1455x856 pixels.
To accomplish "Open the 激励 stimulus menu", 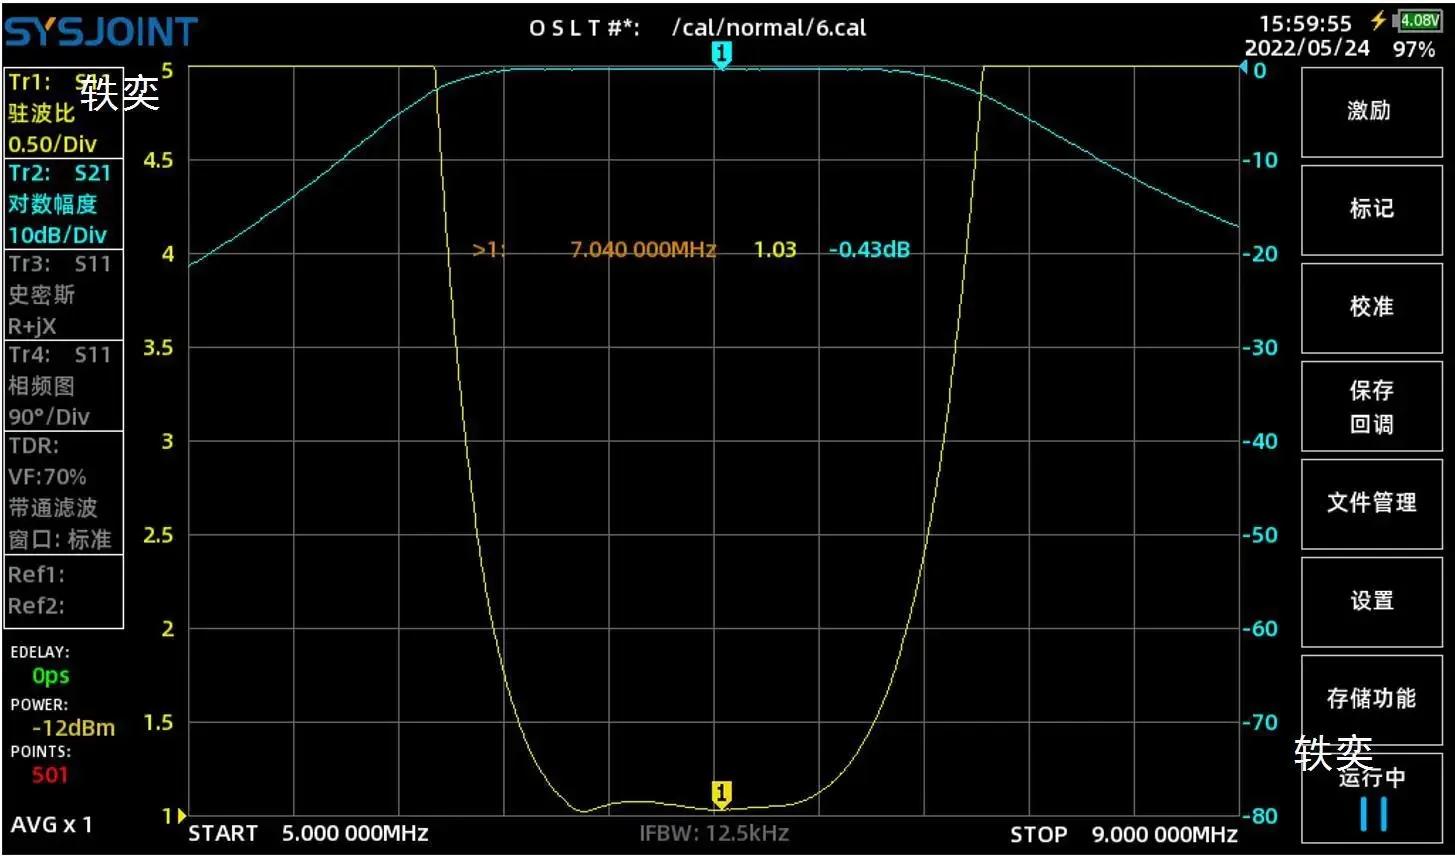I will pyautogui.click(x=1372, y=110).
